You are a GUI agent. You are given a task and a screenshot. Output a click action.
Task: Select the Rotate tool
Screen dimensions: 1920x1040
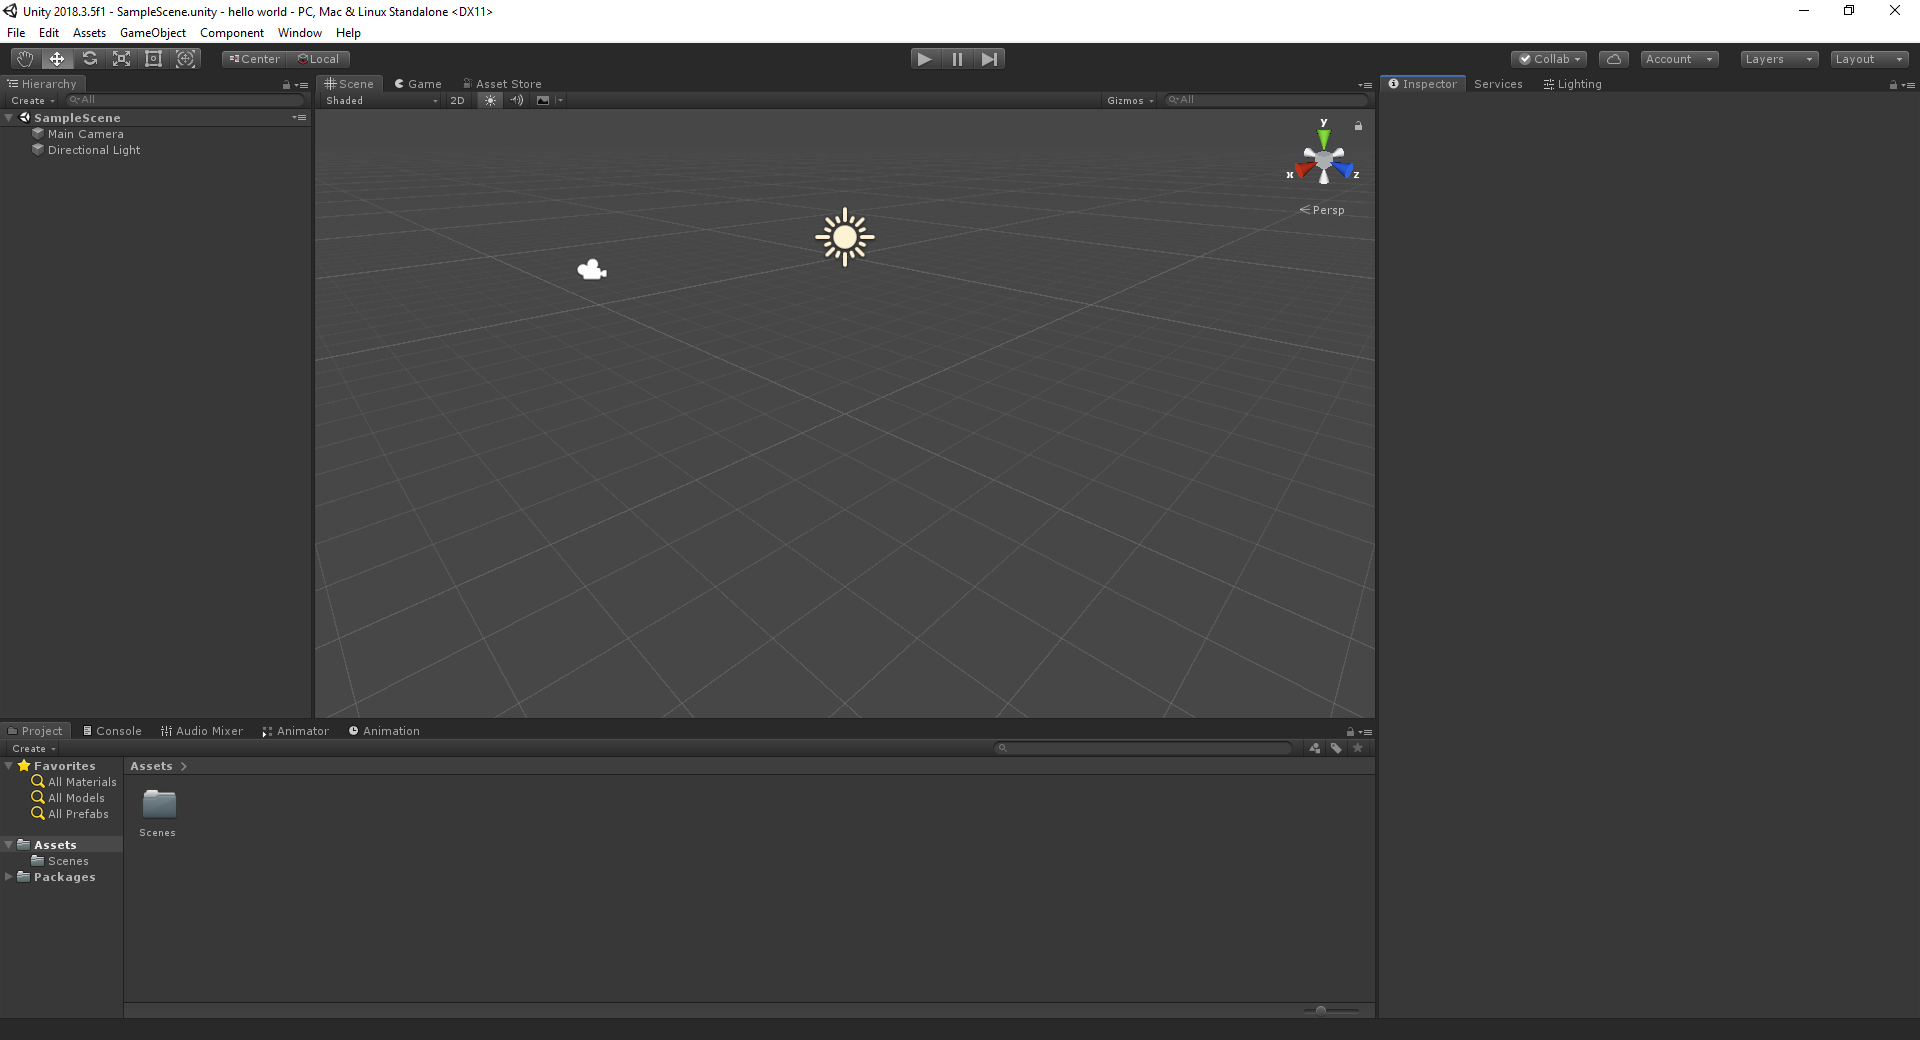pos(89,58)
